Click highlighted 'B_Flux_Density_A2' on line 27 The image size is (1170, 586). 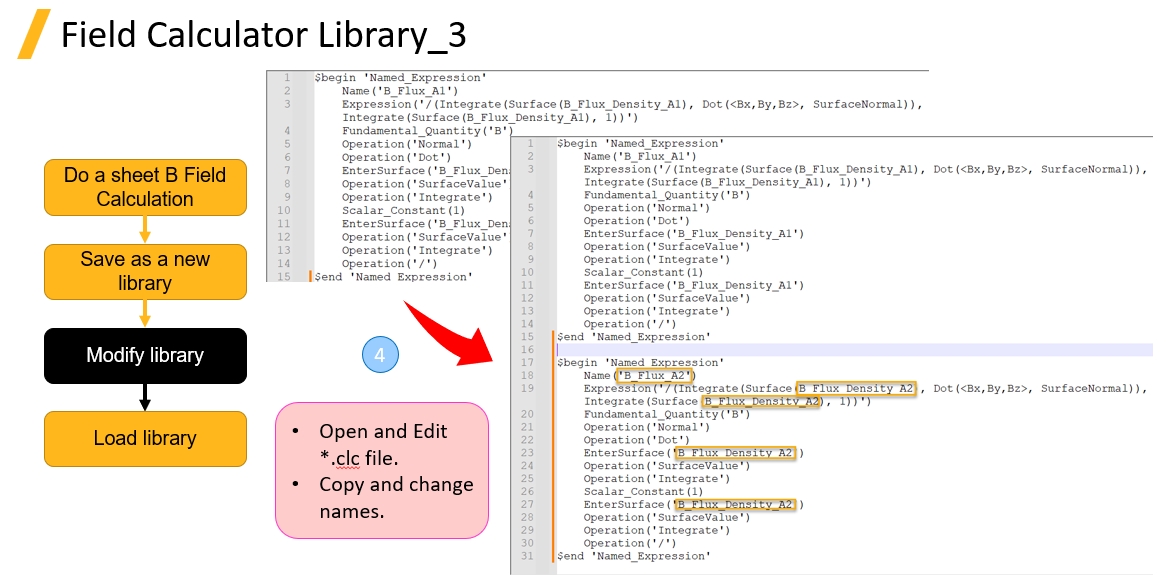click(735, 505)
